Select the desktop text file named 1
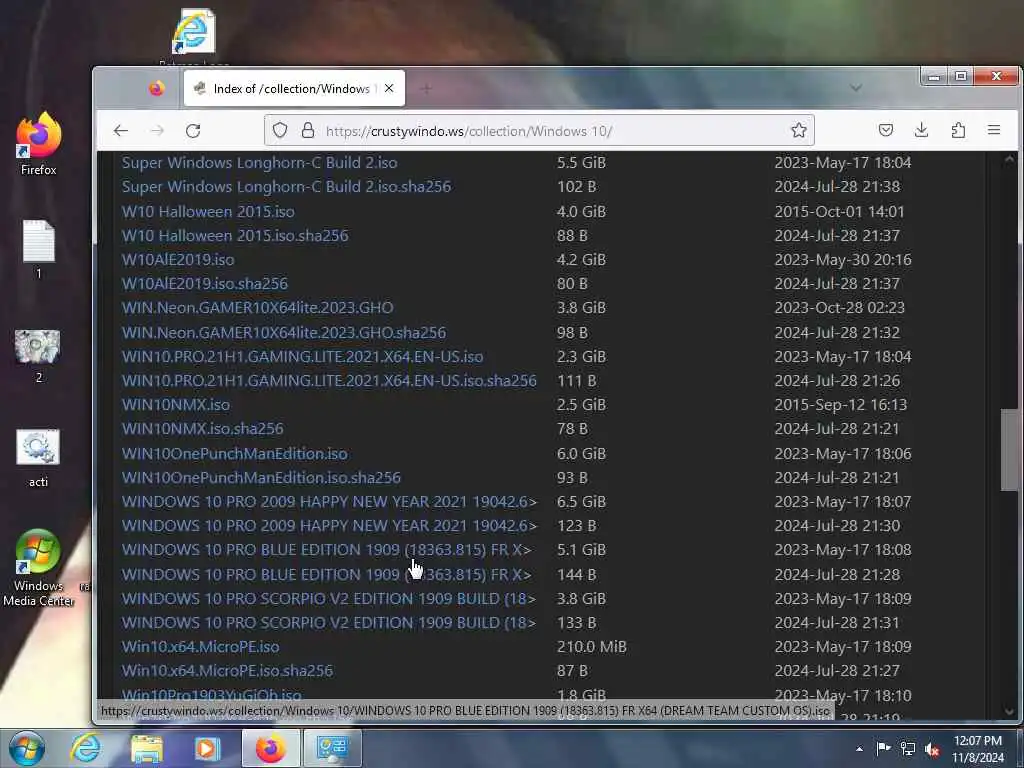The height and width of the screenshot is (768, 1024). 39,249
